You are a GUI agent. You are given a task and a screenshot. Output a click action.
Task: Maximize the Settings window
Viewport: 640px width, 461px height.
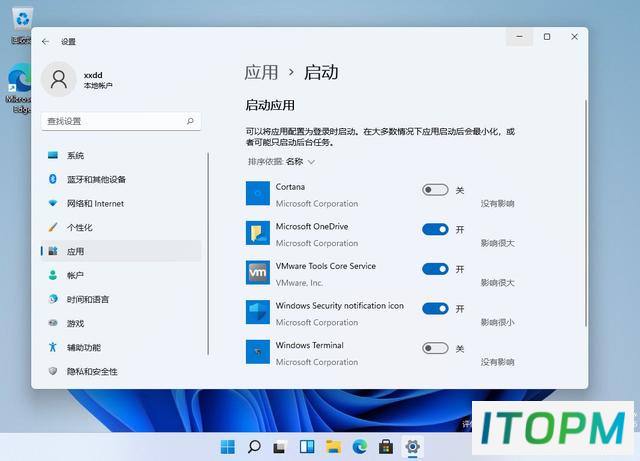pos(547,37)
